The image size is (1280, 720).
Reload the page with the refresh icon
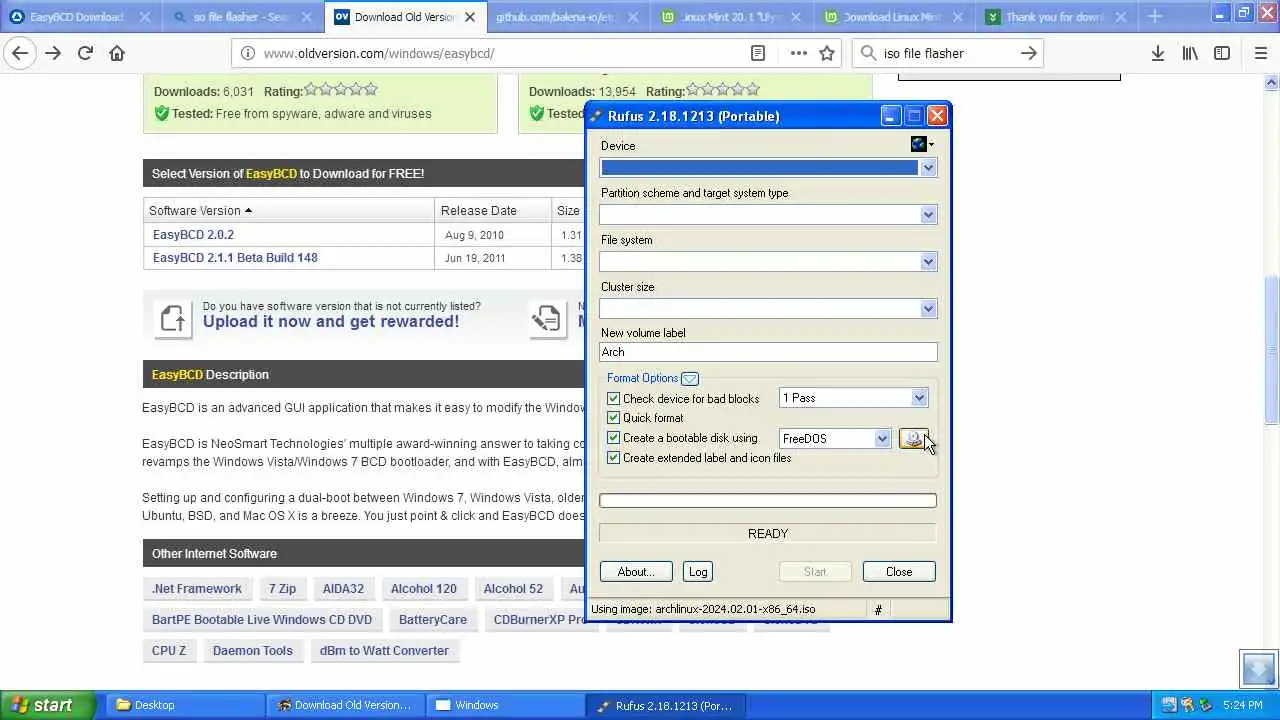pos(85,53)
